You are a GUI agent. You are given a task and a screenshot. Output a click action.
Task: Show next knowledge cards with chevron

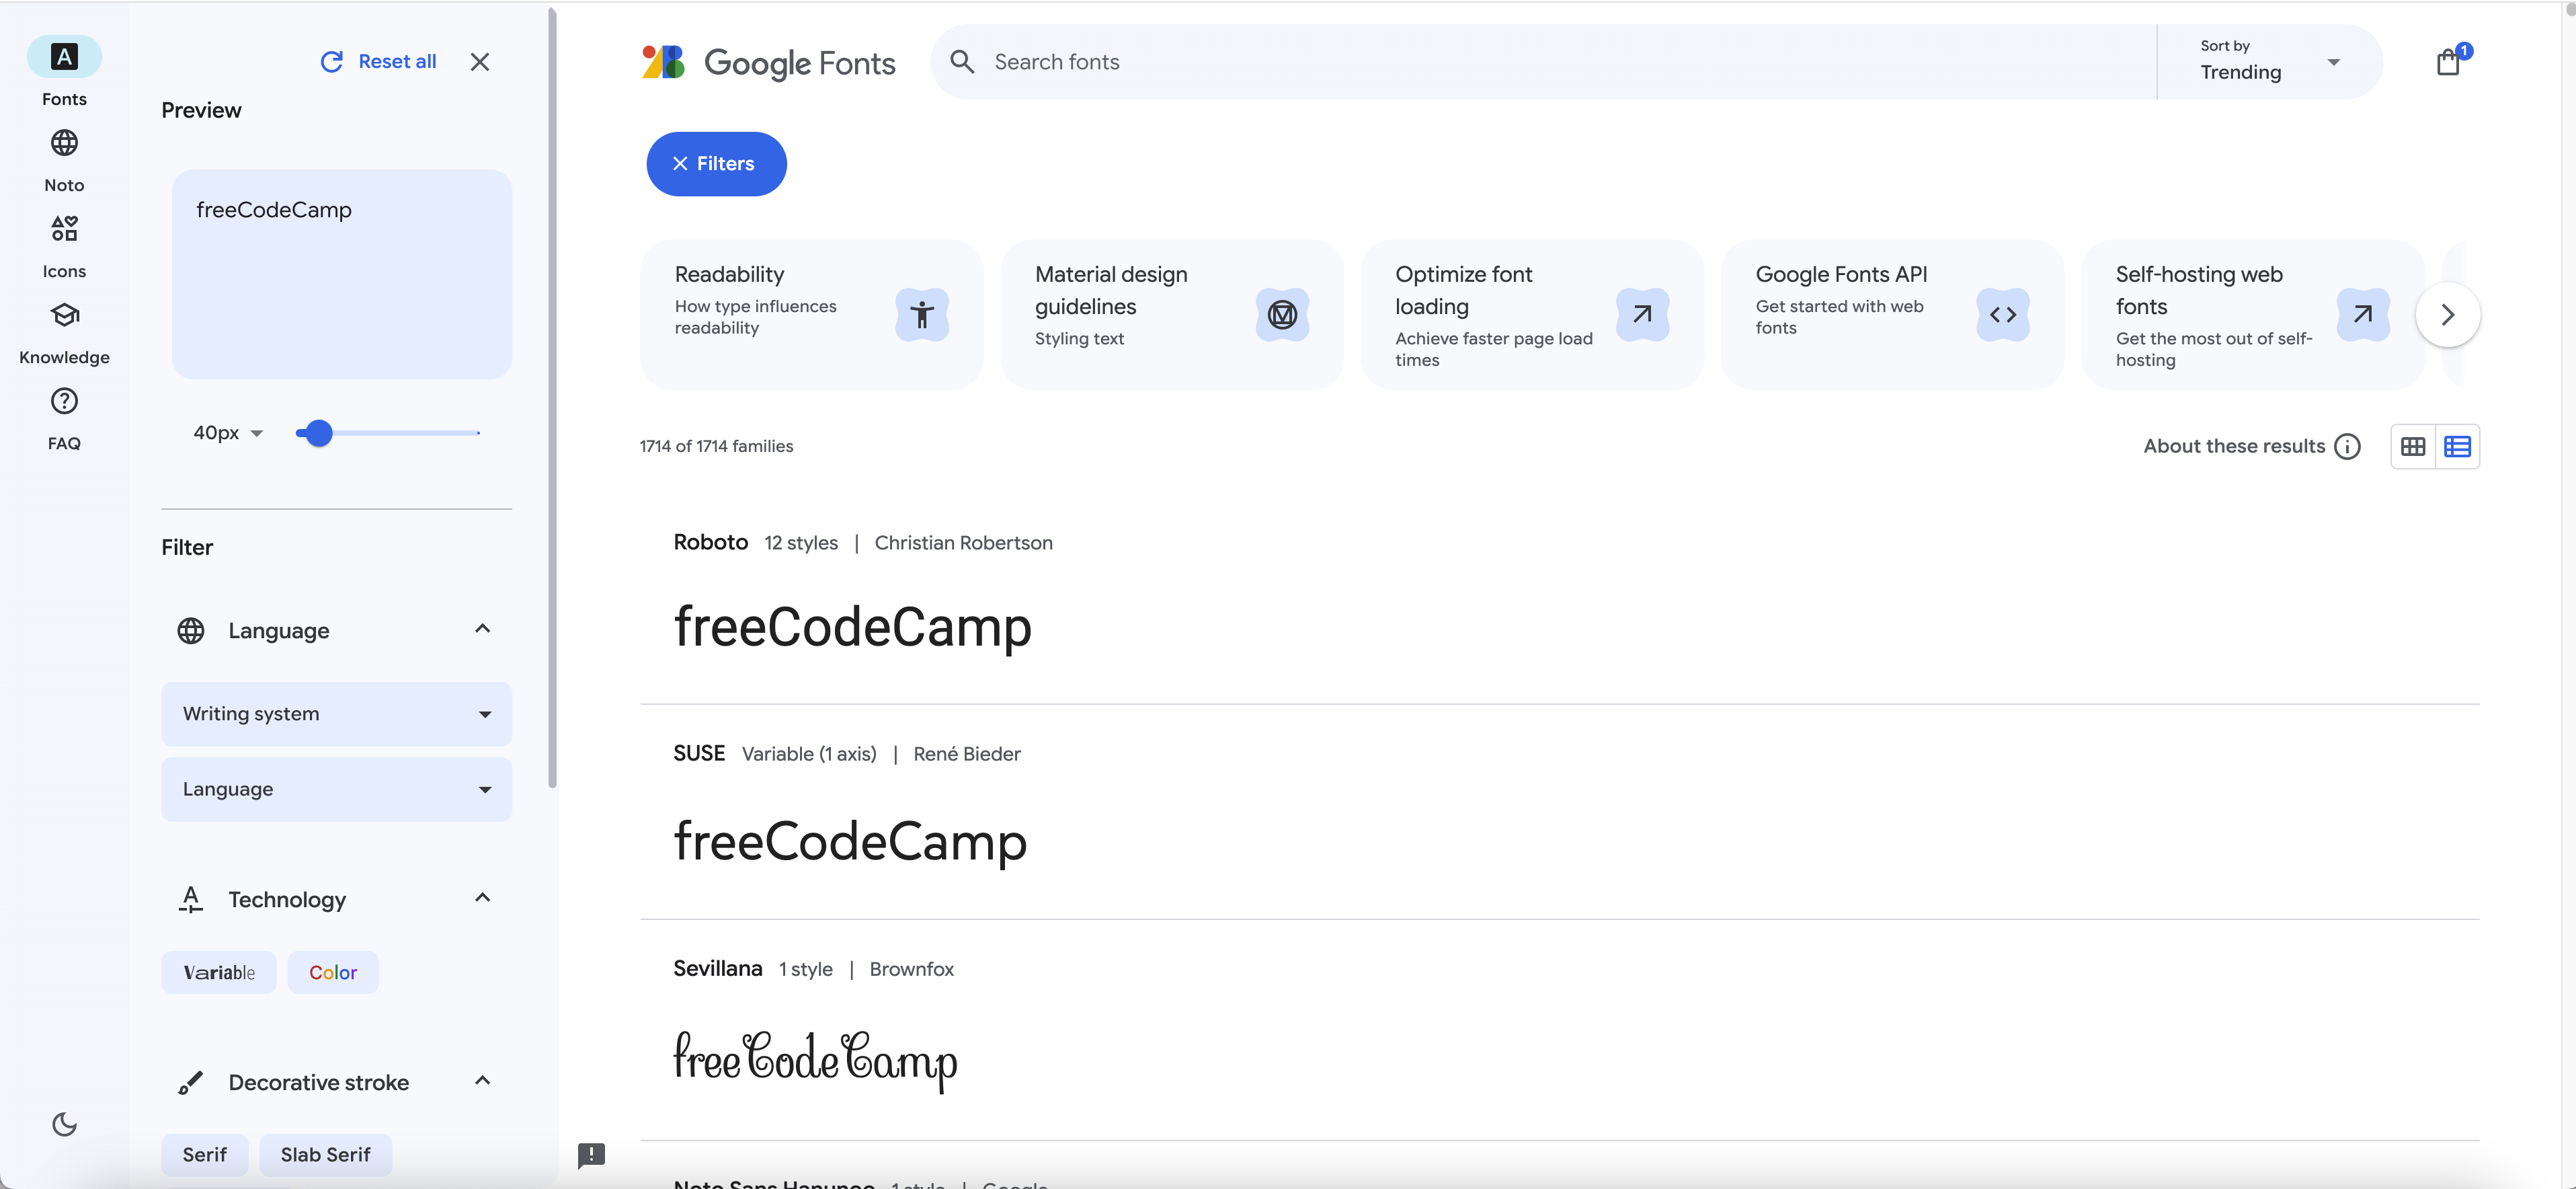(x=2448, y=315)
